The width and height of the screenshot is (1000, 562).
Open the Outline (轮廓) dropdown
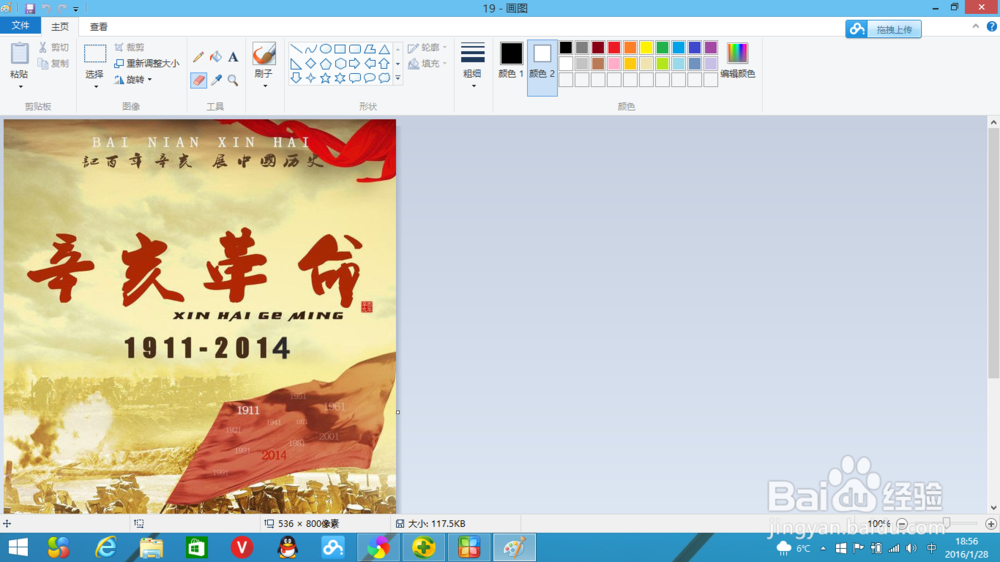pyautogui.click(x=427, y=47)
